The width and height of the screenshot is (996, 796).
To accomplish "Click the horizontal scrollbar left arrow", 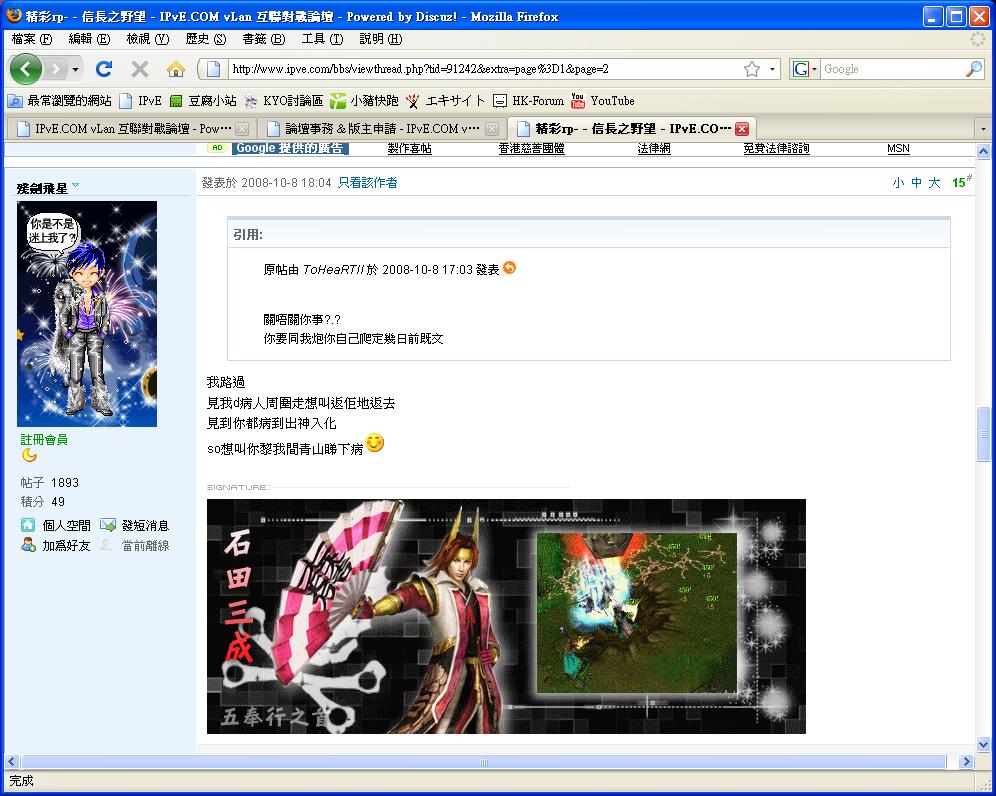I will tap(12, 761).
